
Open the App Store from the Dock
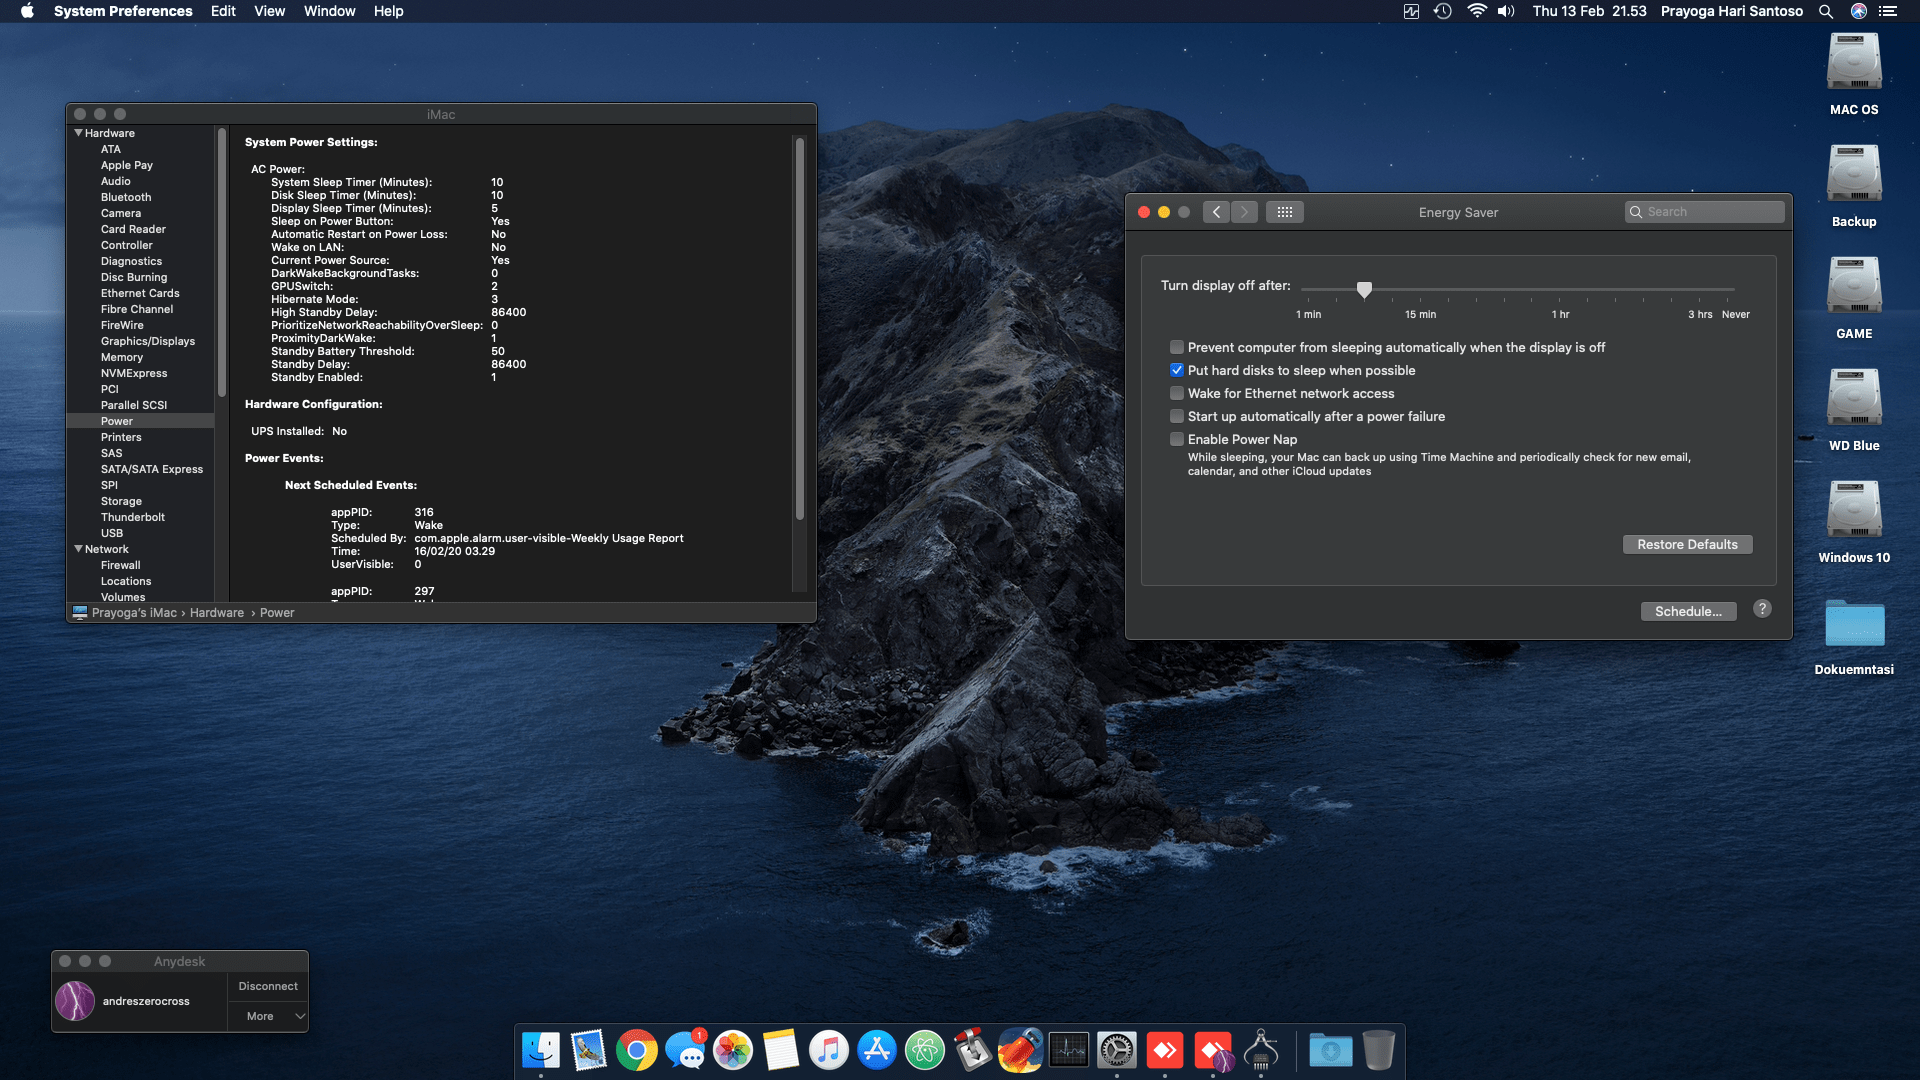pos(879,1051)
